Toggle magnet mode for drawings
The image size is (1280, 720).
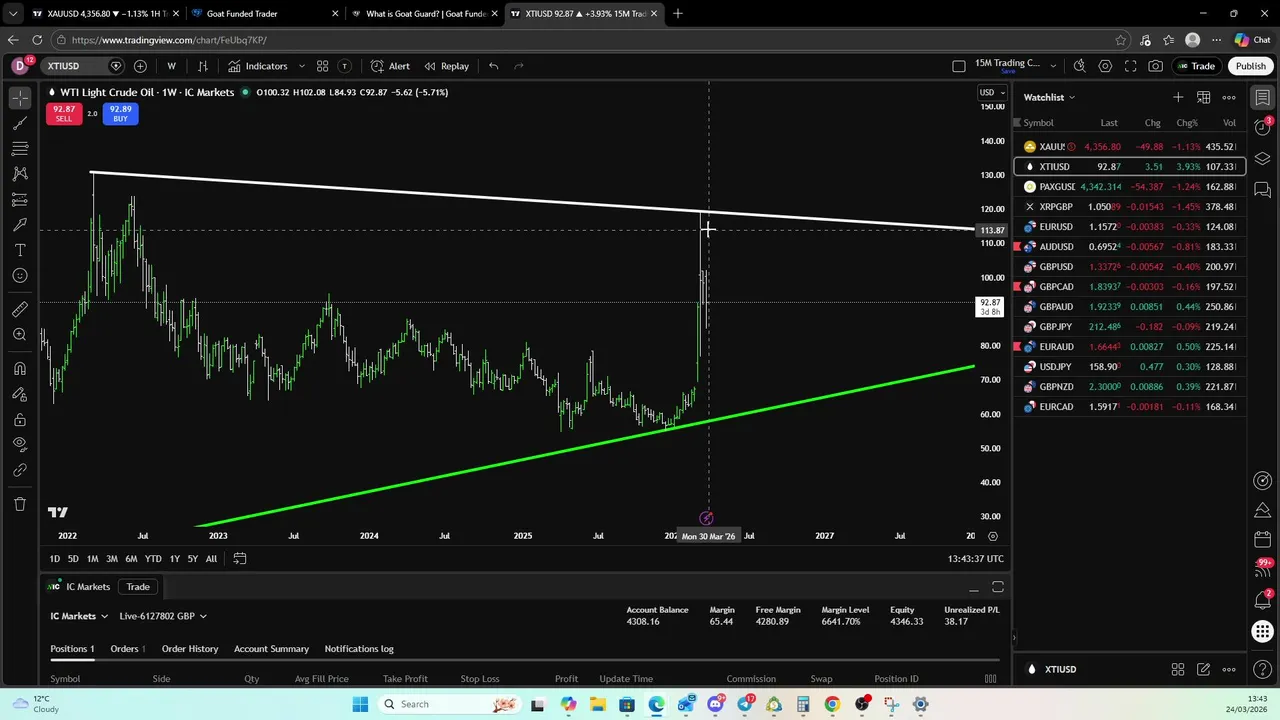[20, 369]
